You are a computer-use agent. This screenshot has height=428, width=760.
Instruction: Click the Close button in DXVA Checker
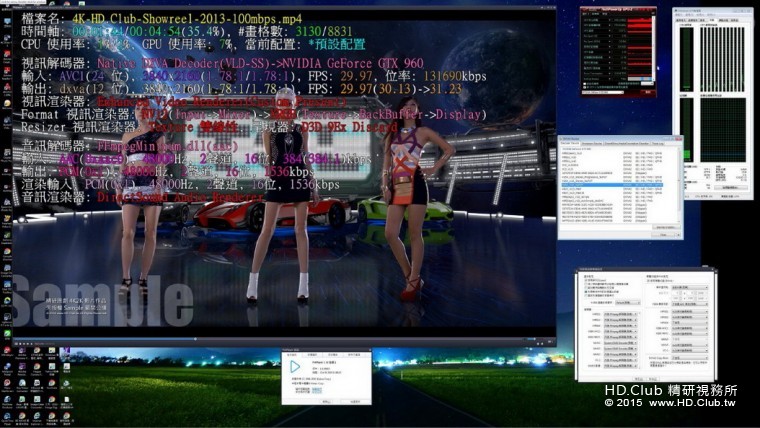[x=663, y=235]
